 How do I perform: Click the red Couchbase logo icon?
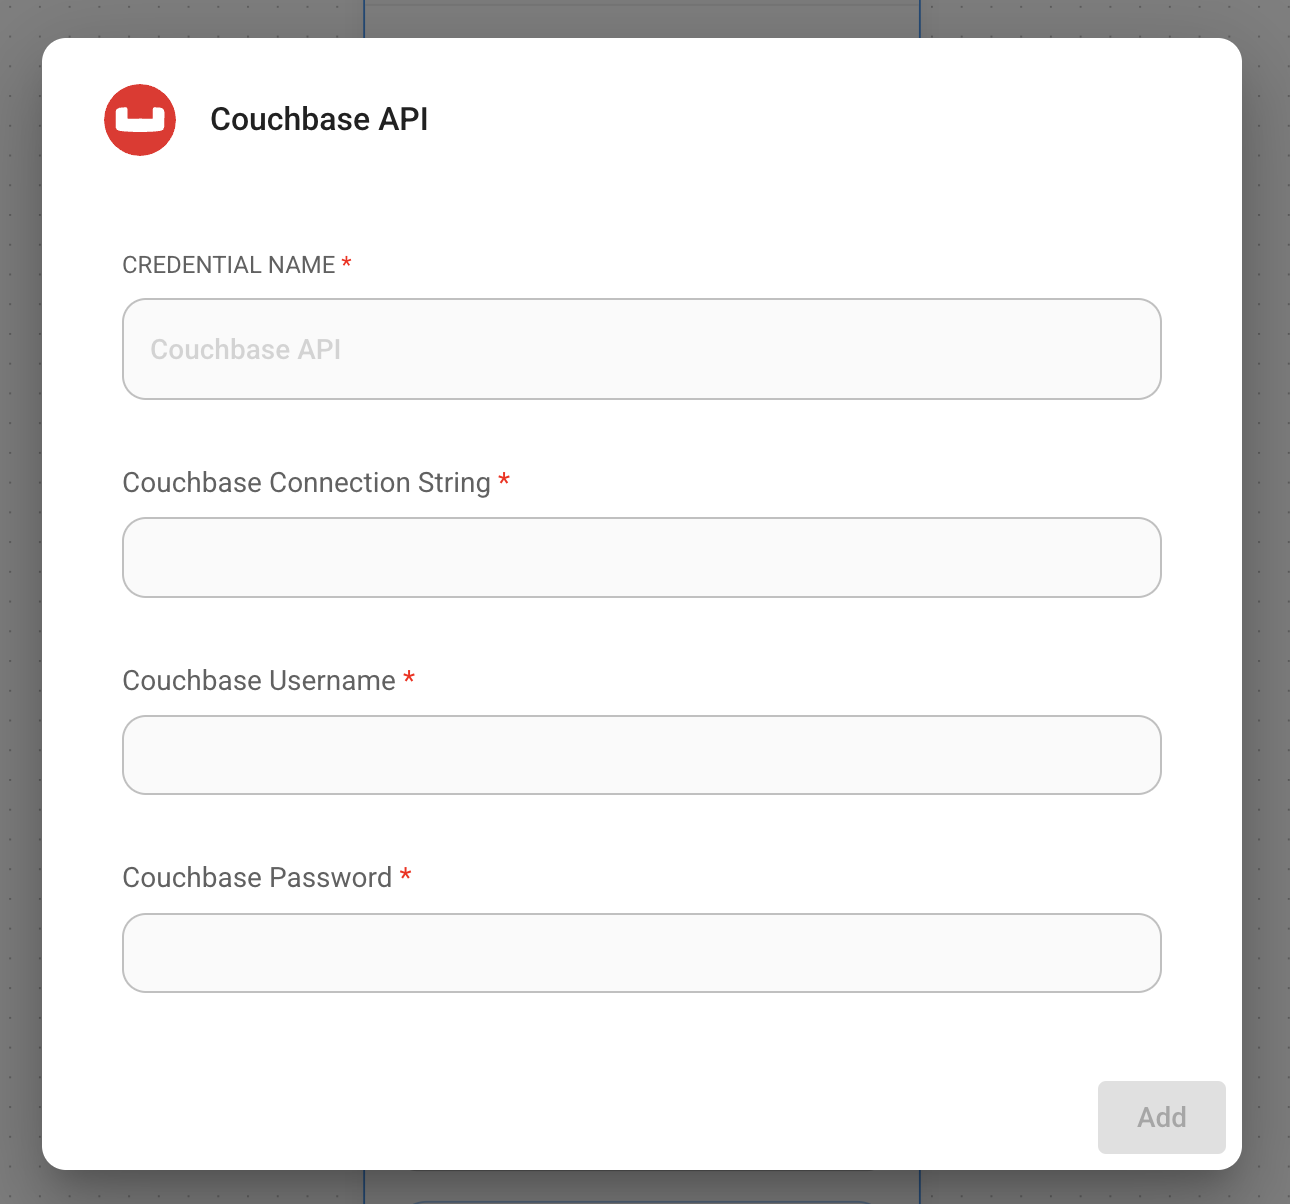pos(140,120)
